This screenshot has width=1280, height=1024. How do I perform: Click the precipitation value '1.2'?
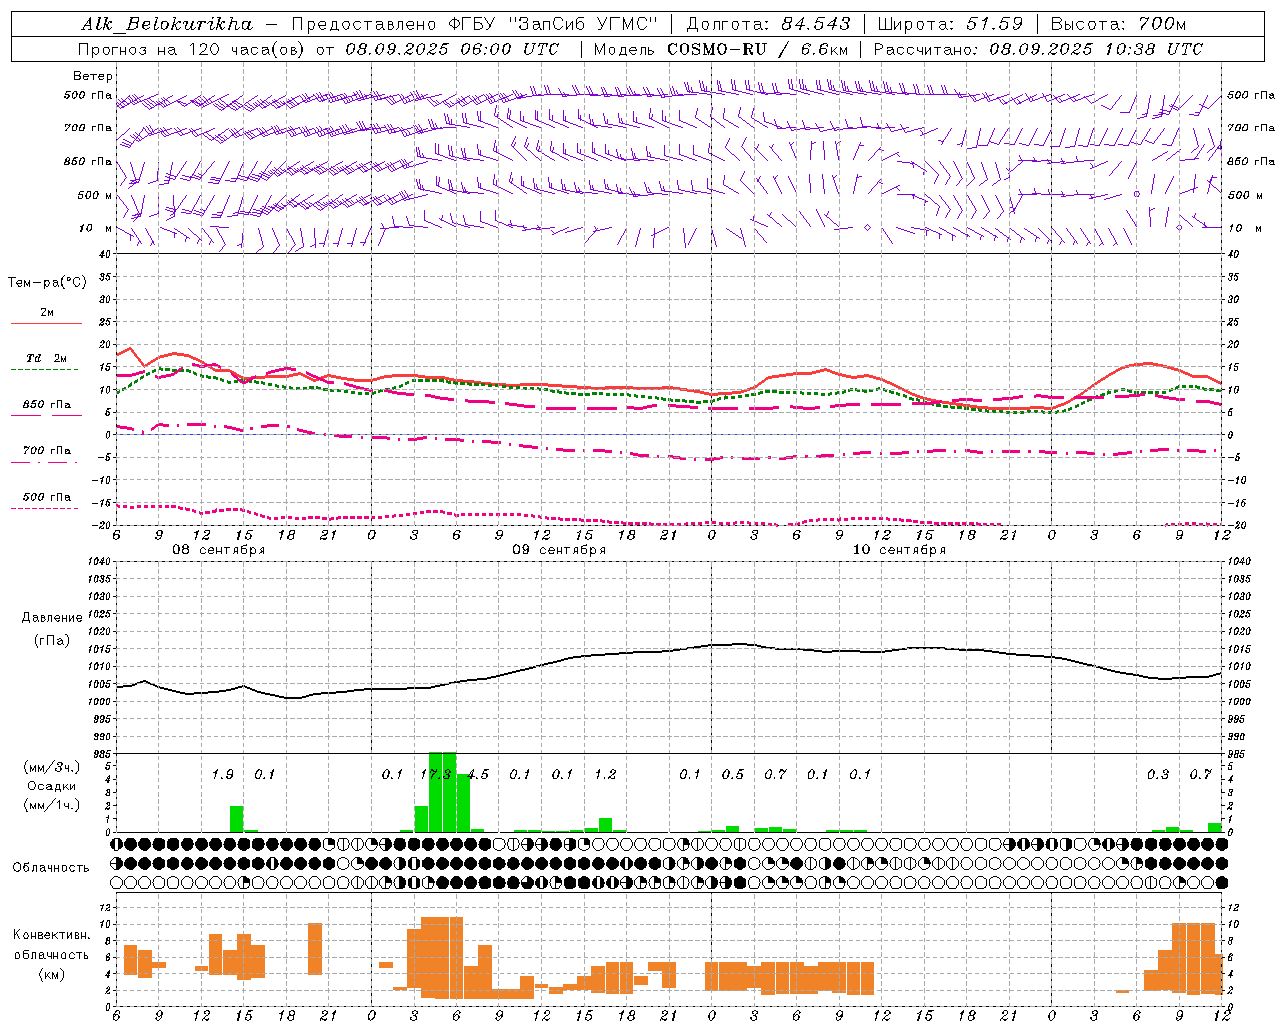tap(605, 774)
